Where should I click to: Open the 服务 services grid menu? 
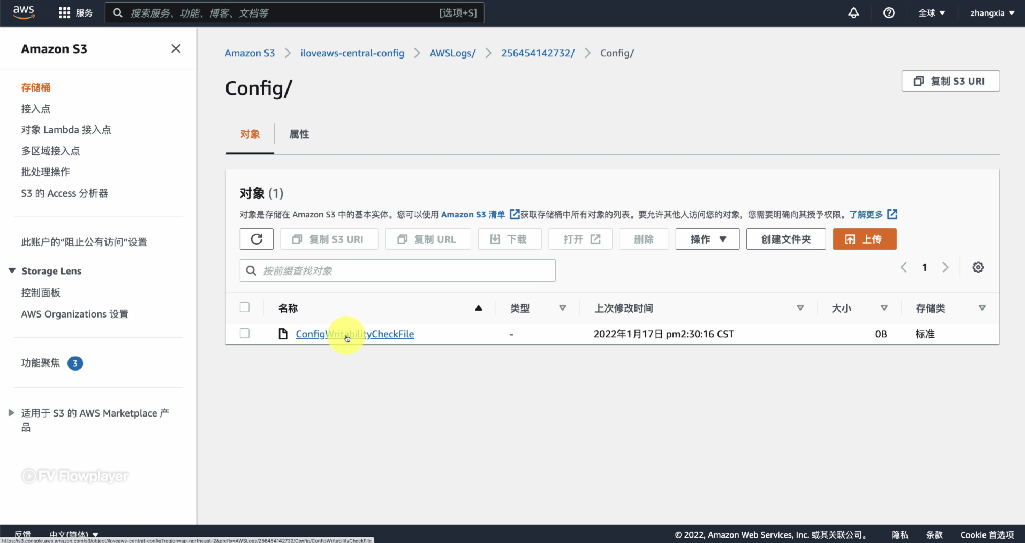click(x=76, y=13)
